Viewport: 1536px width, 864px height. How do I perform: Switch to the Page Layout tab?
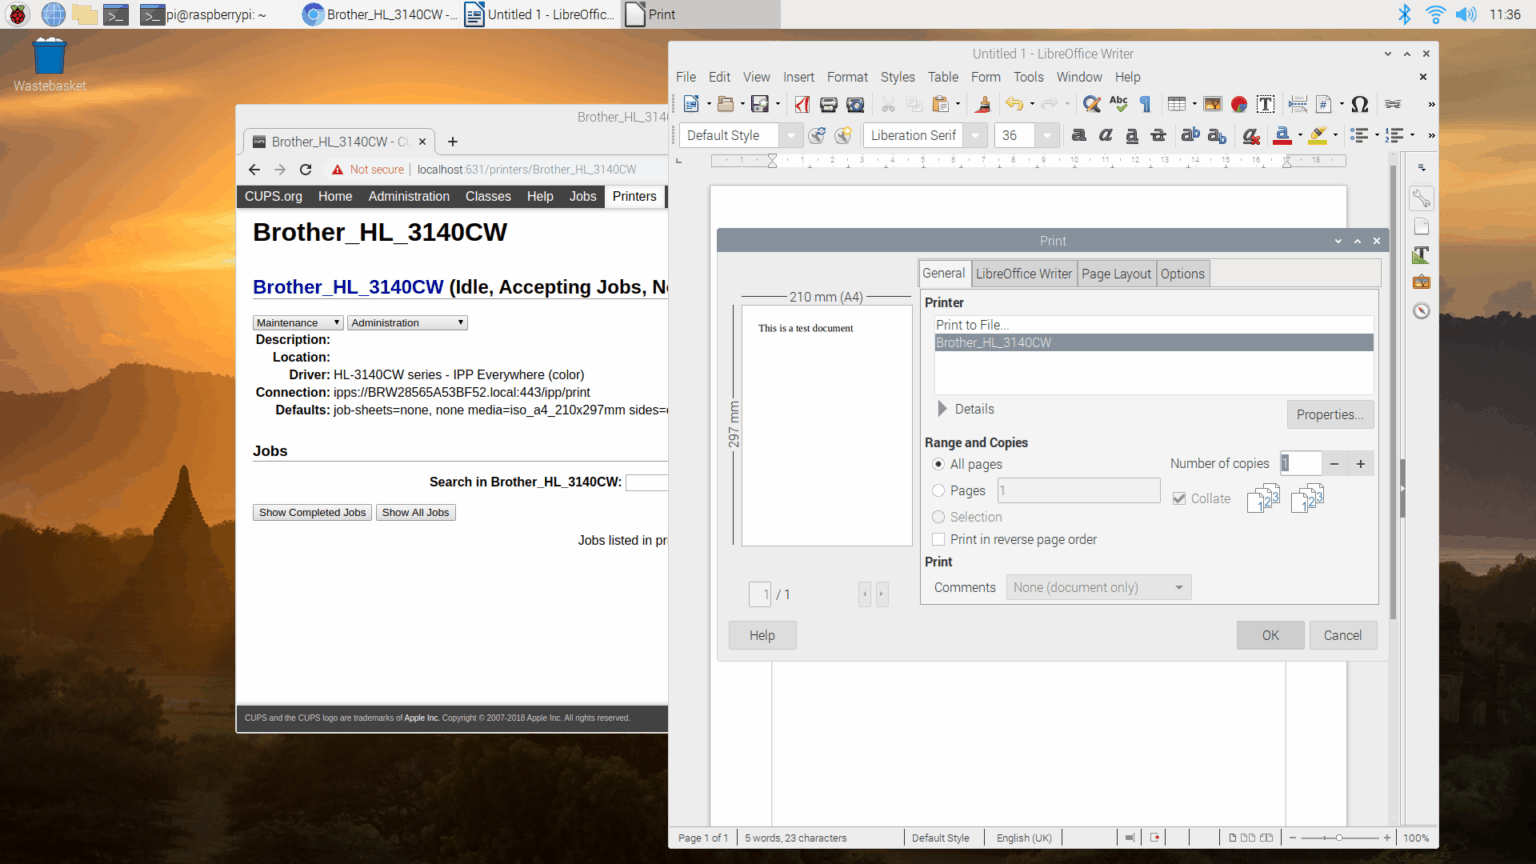(1116, 274)
